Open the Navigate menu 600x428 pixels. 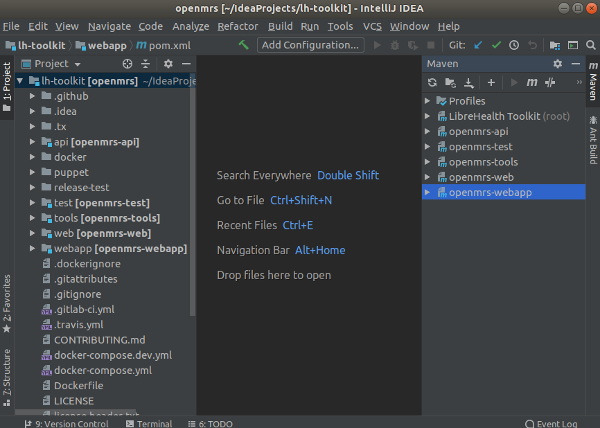pyautogui.click(x=109, y=26)
